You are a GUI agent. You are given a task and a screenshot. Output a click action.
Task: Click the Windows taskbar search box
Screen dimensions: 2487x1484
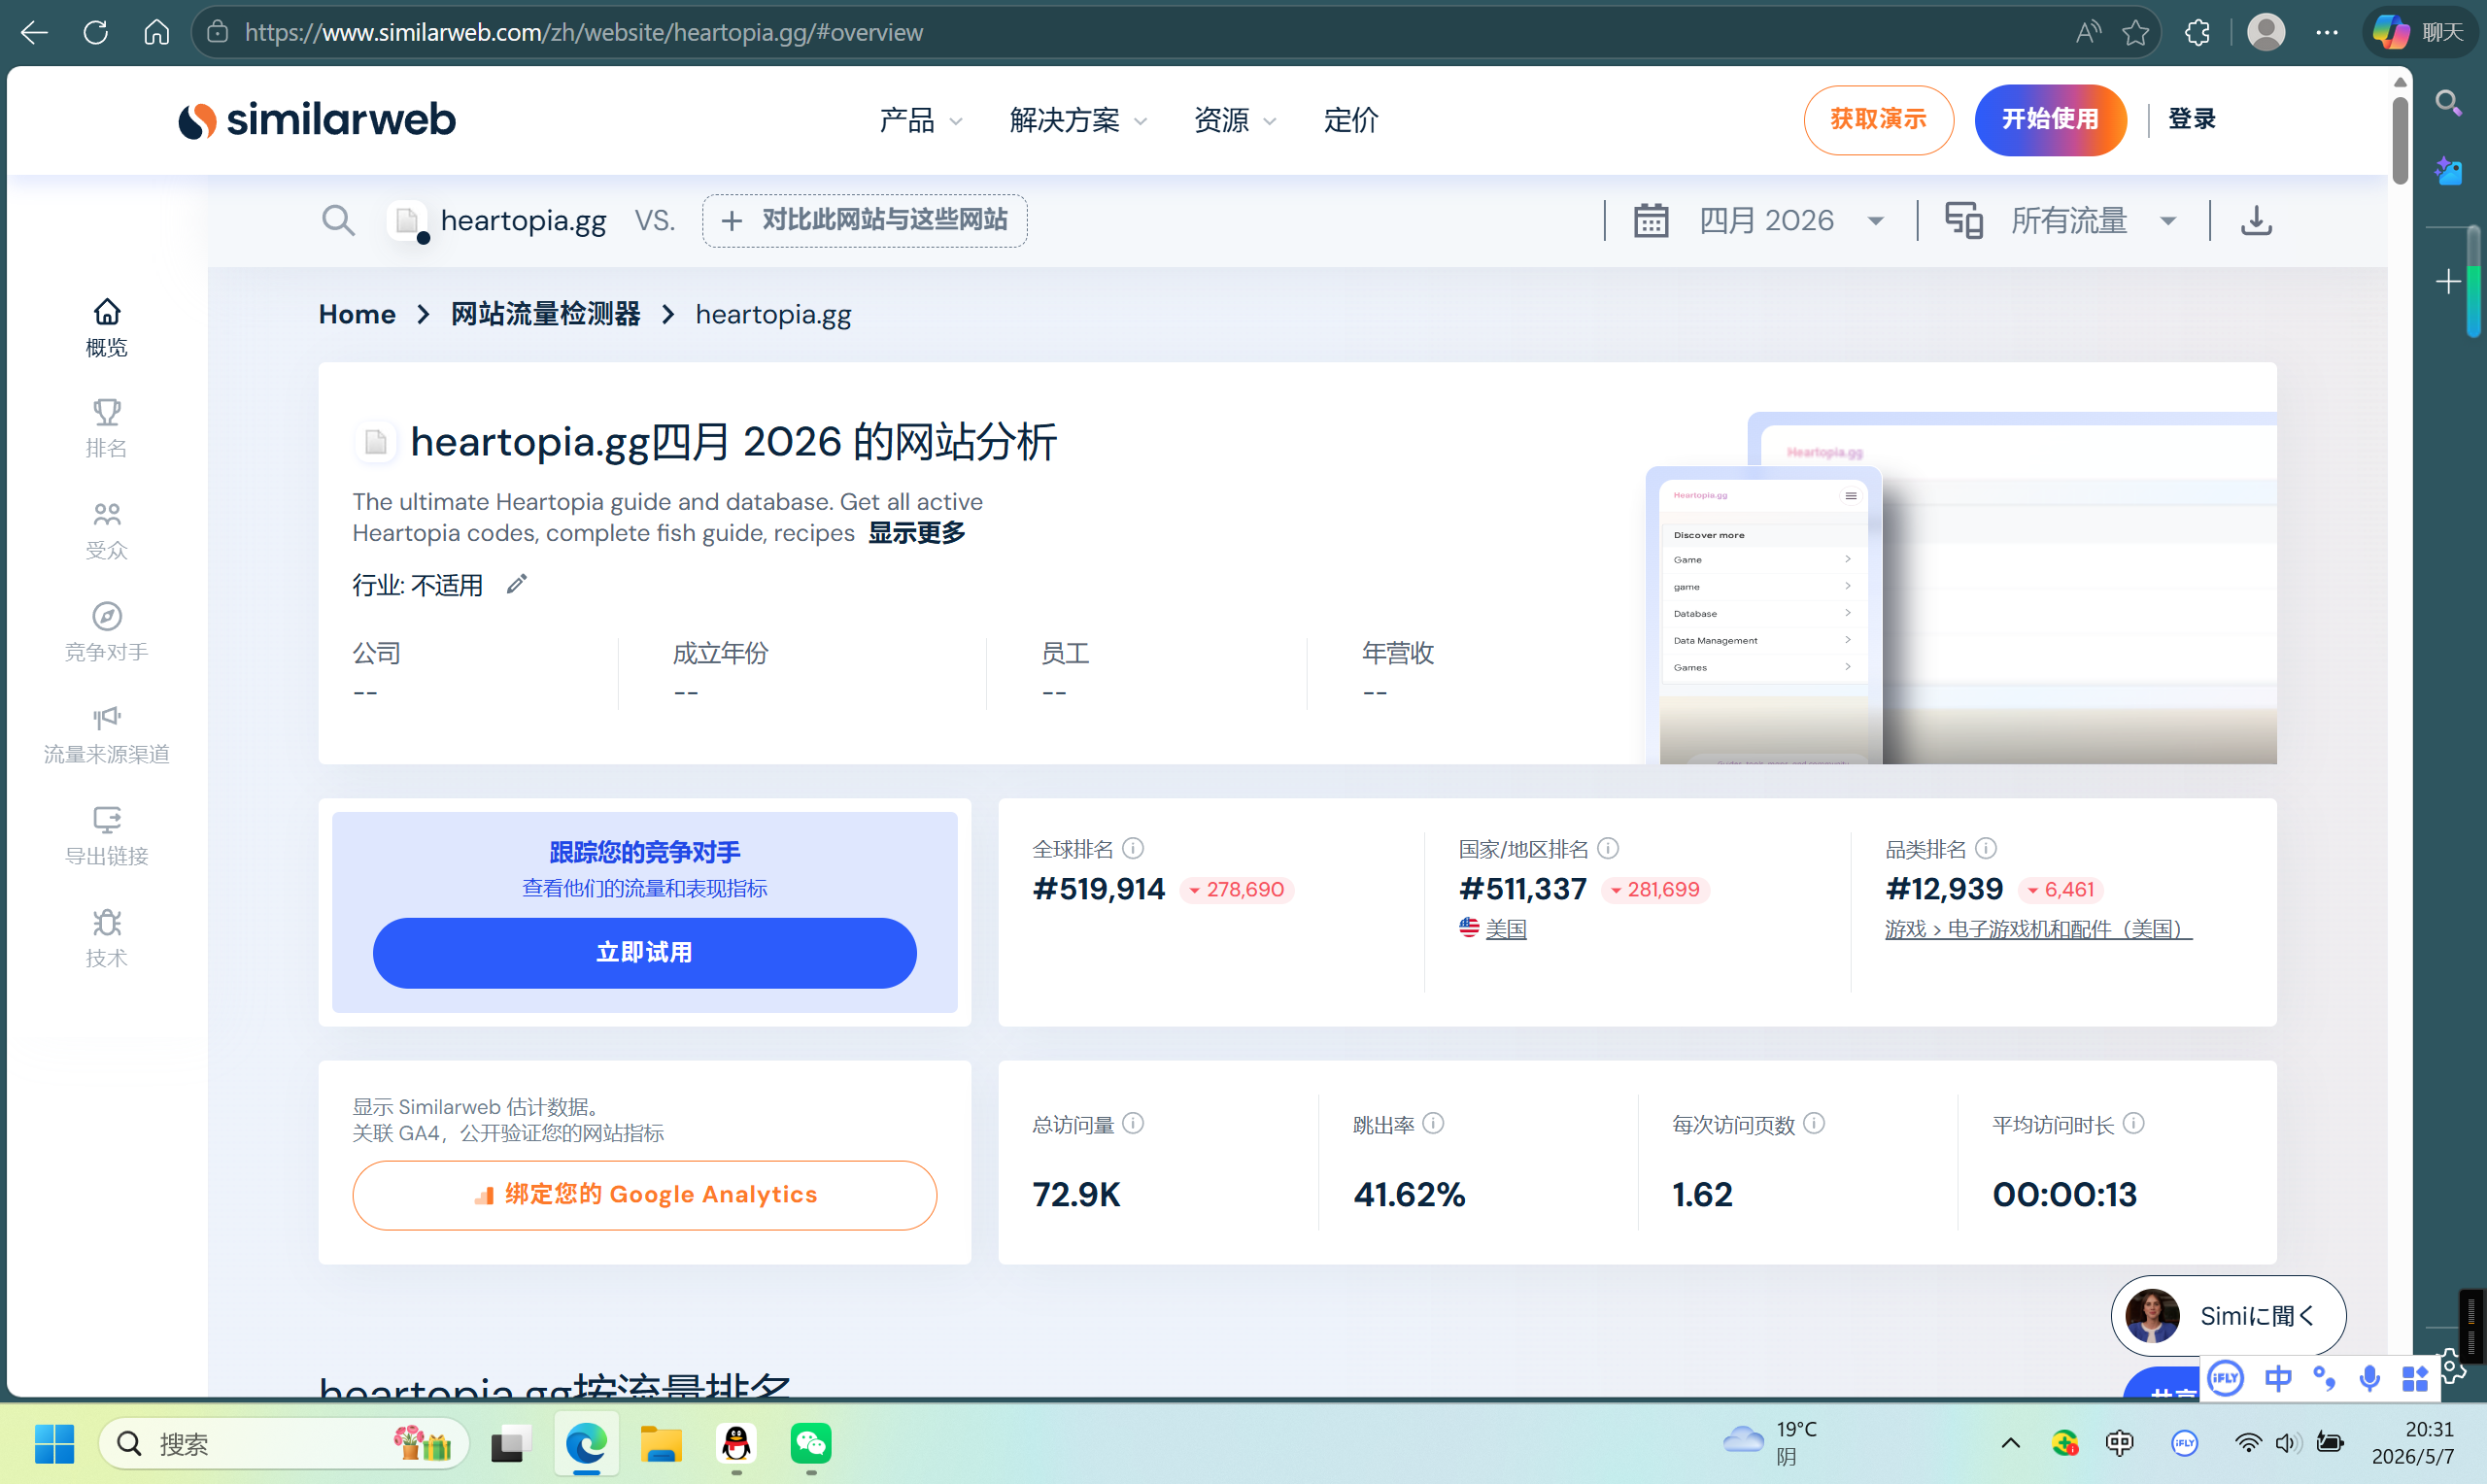point(284,1443)
